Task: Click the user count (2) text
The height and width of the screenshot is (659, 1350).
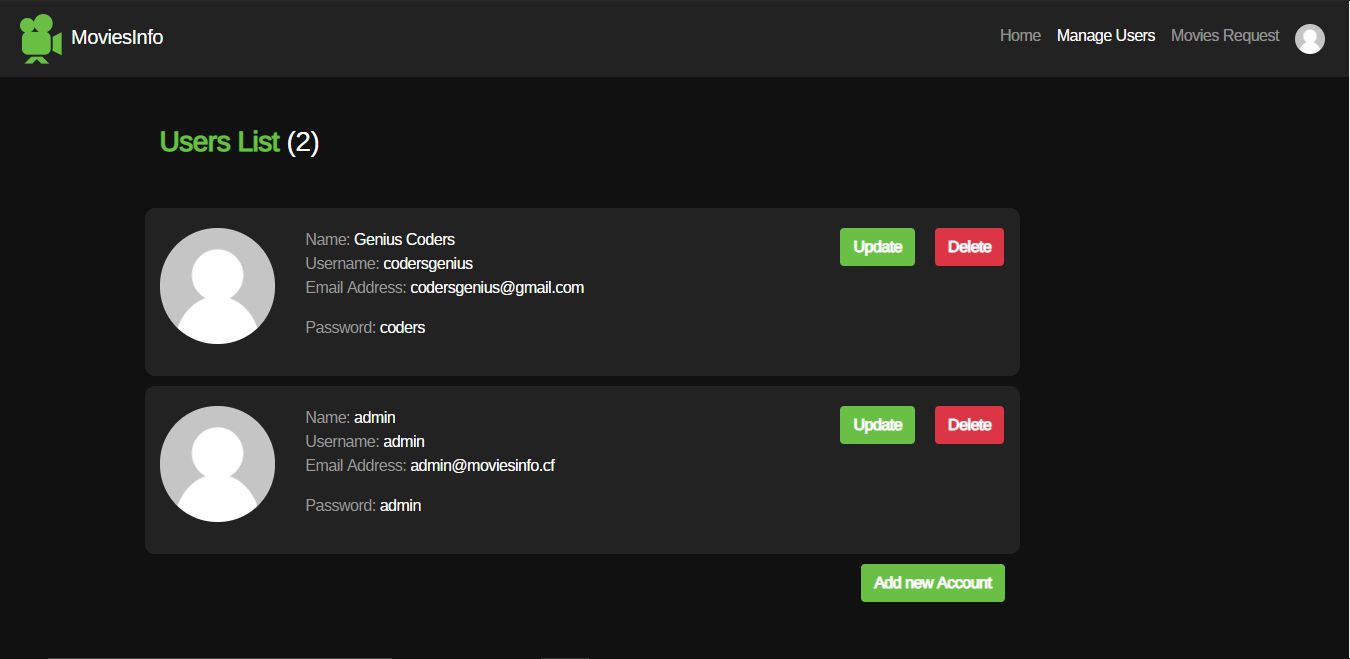Action: pyautogui.click(x=303, y=142)
